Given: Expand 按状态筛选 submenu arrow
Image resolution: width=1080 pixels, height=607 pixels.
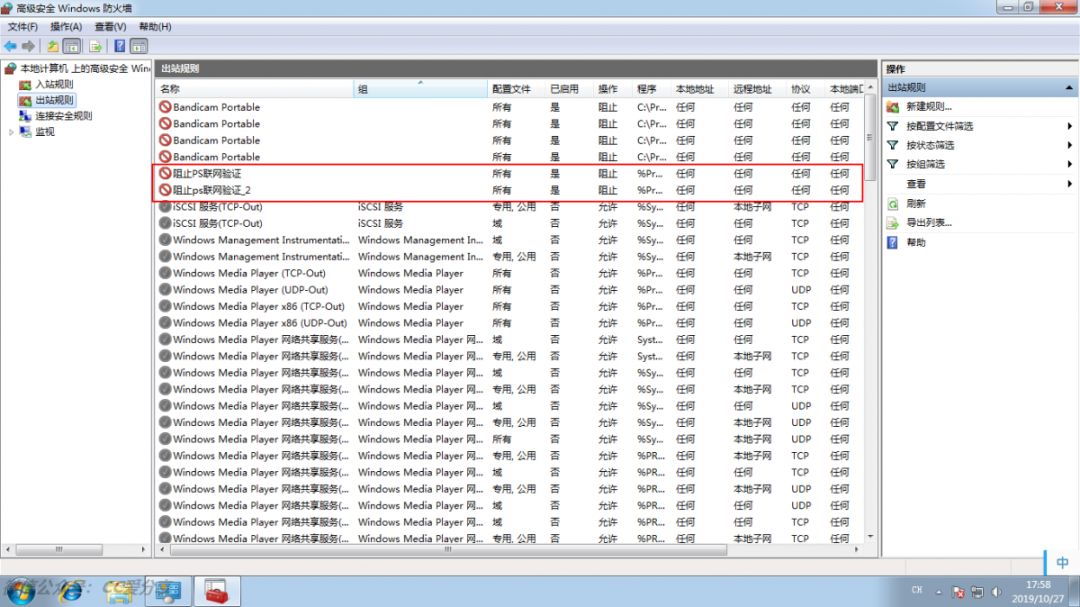Looking at the screenshot, I should click(x=1069, y=145).
